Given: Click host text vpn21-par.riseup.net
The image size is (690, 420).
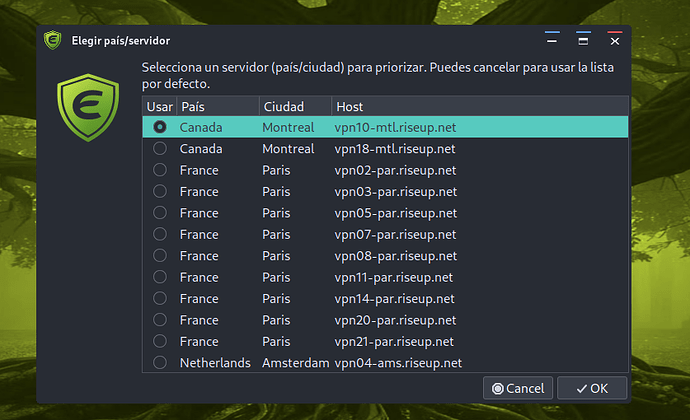Looking at the screenshot, I should click(x=394, y=342).
